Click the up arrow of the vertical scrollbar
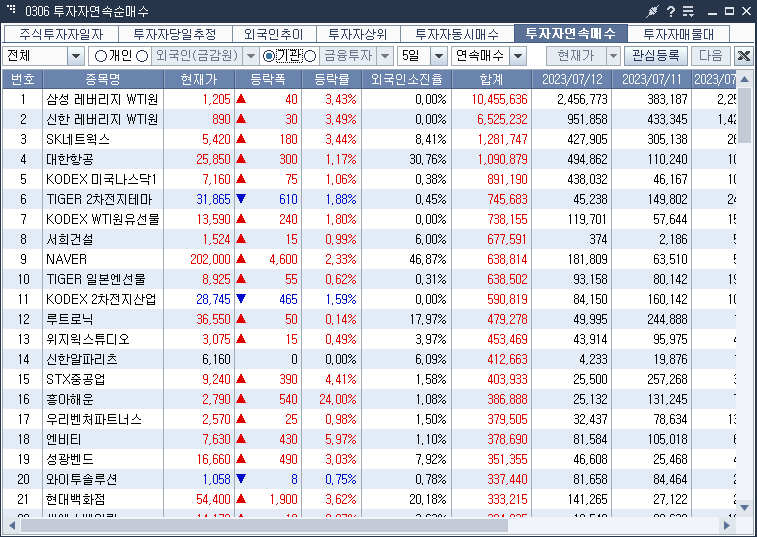 pos(744,79)
